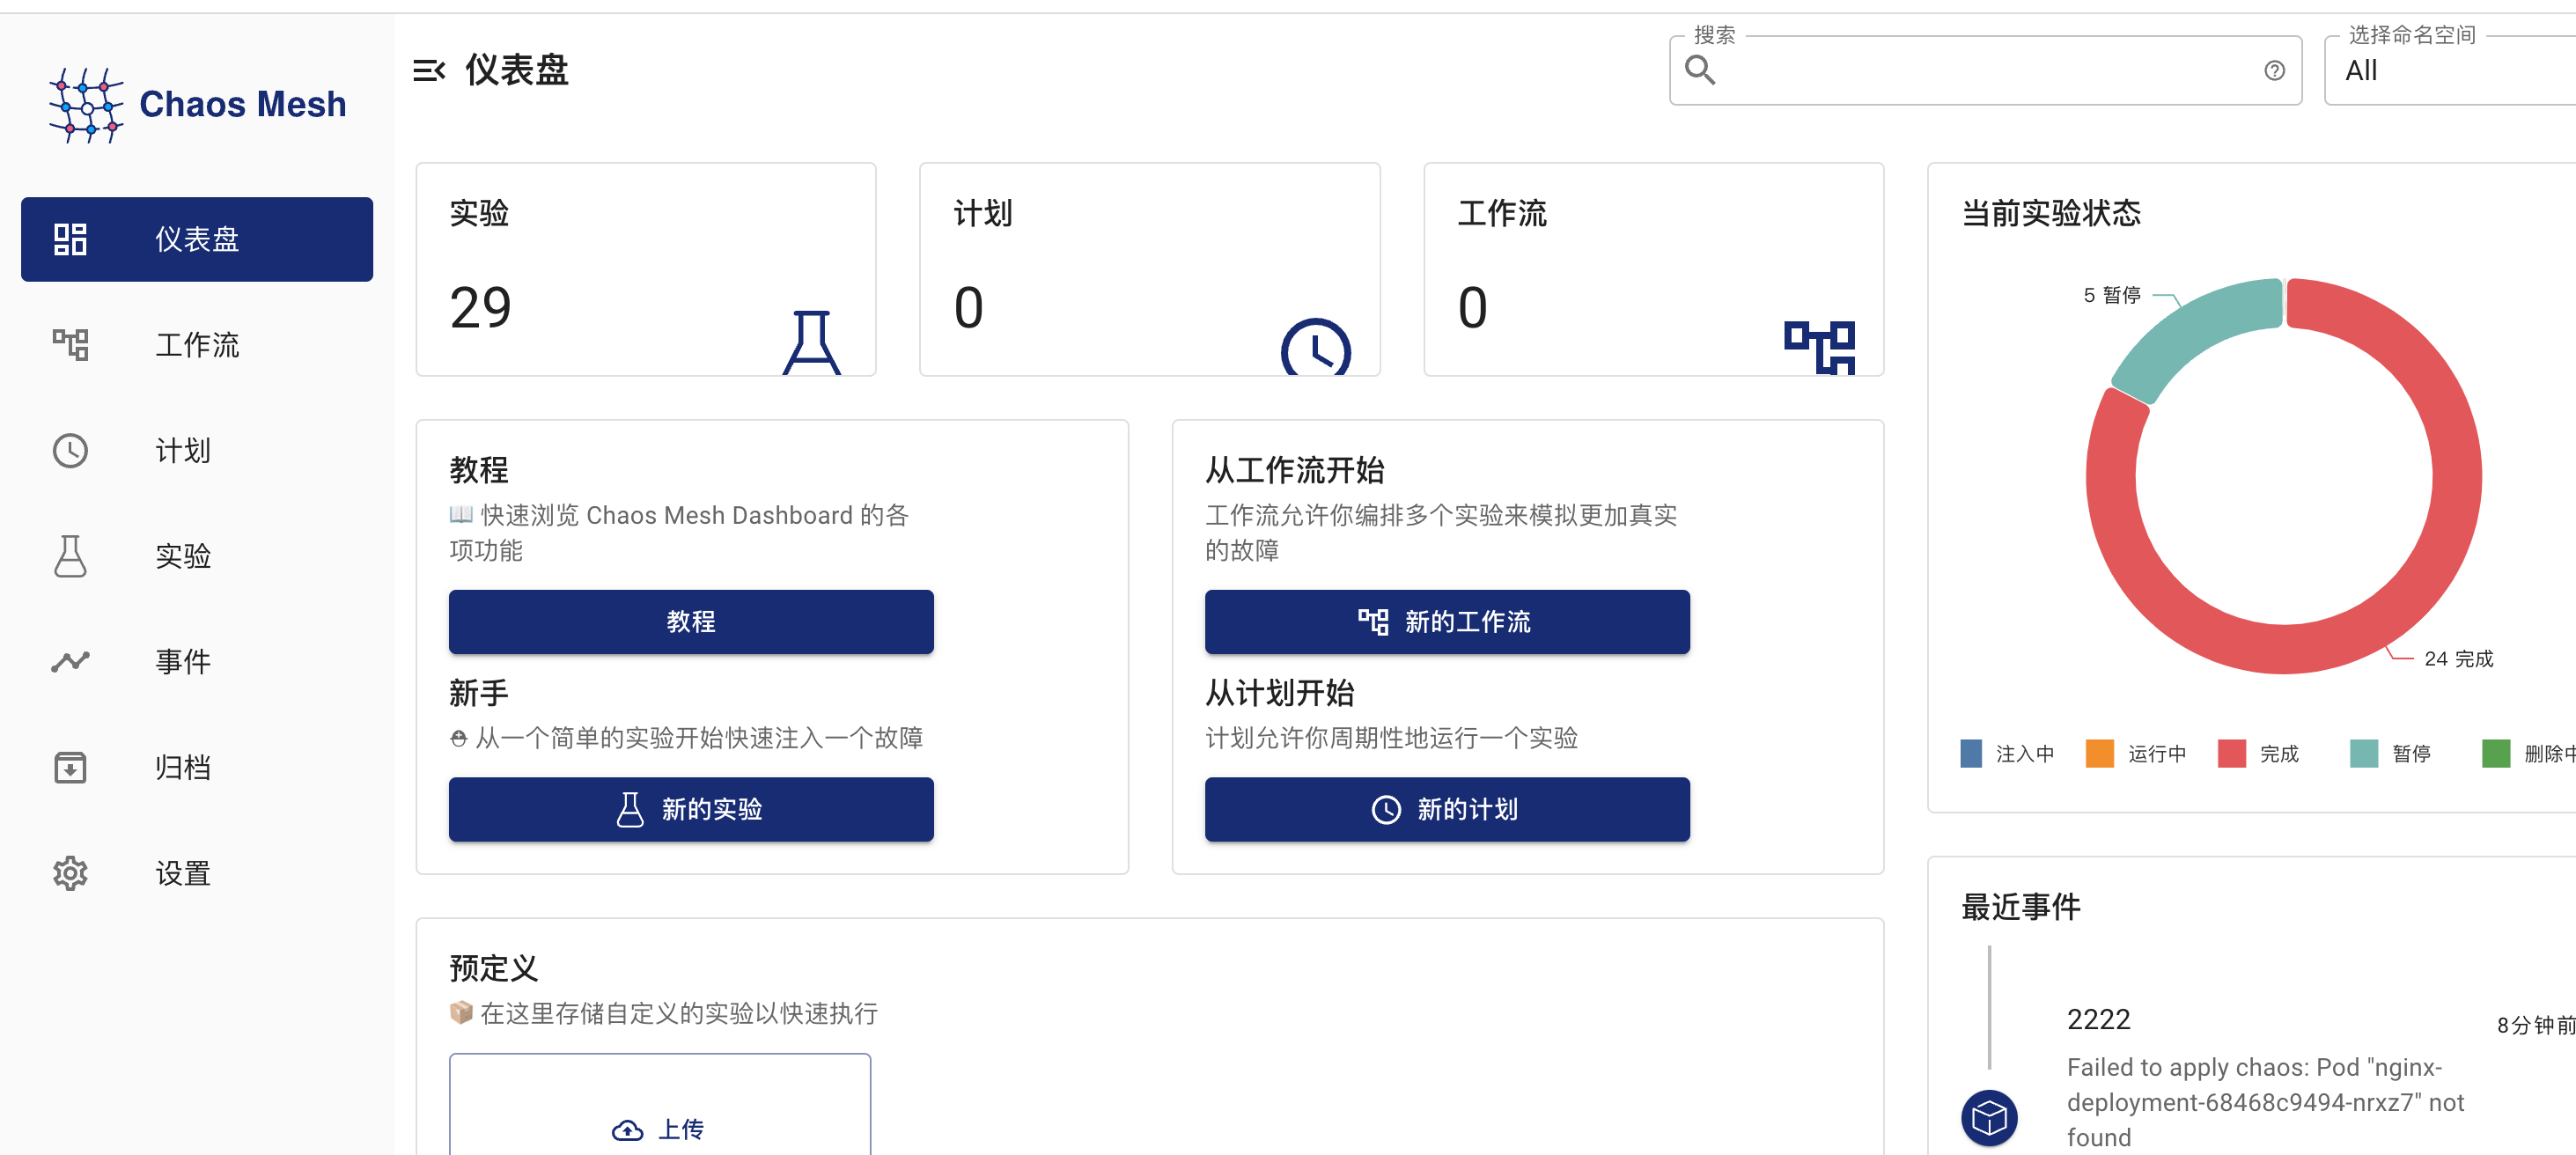Click the flask icon in 实验 card

click(x=811, y=343)
